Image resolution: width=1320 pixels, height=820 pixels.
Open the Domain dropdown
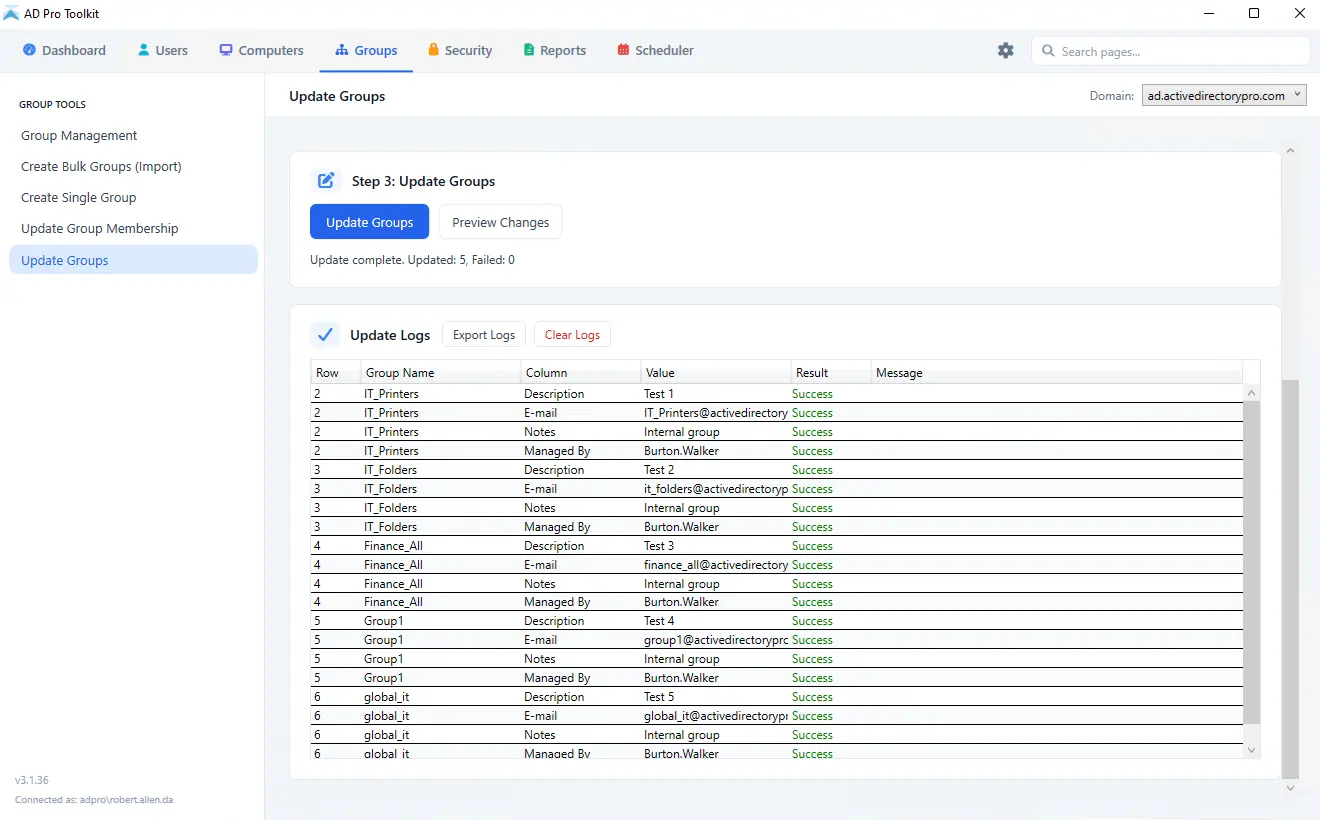click(1224, 96)
